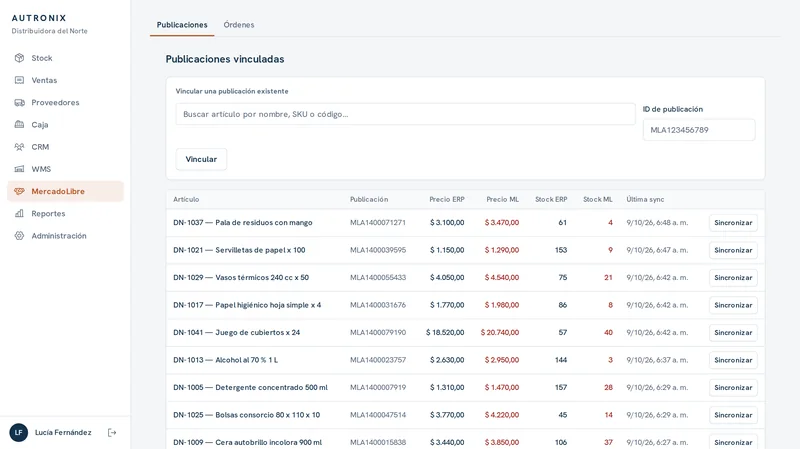Select publication MLA1400047514
This screenshot has height=449, width=800.
coord(378,415)
